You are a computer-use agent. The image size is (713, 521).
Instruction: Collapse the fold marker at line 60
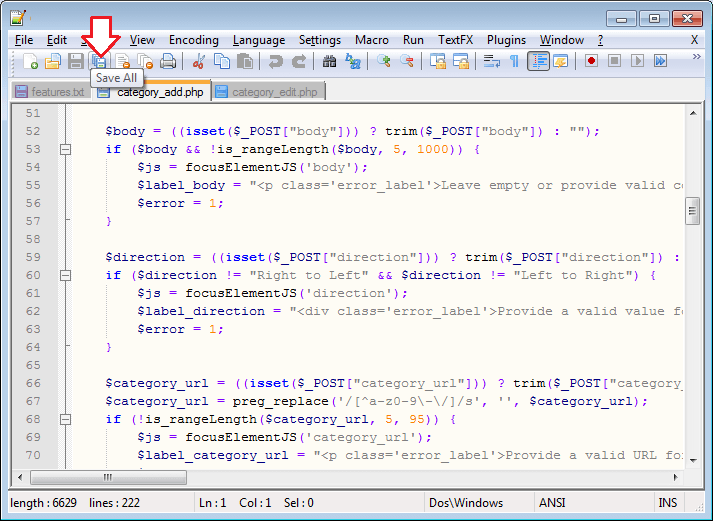(x=66, y=275)
